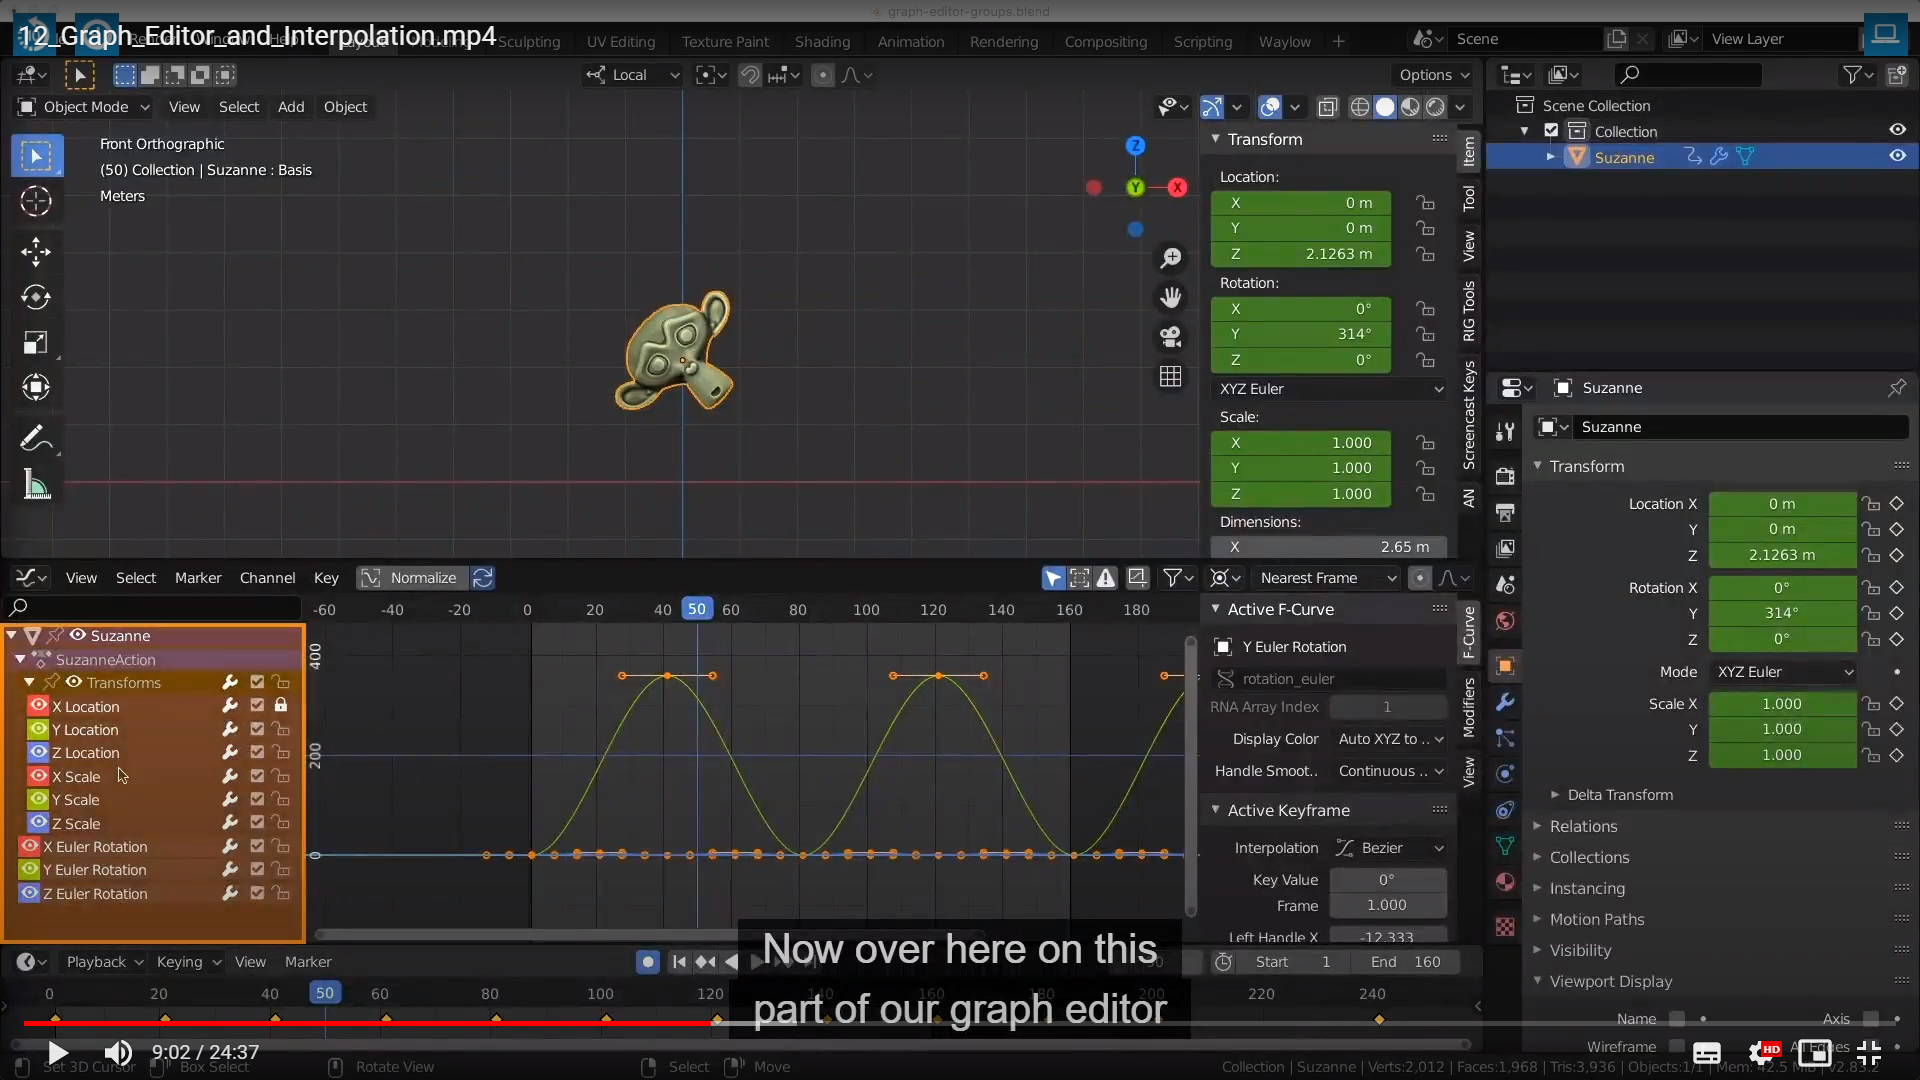Click the 3D Cursor tool
This screenshot has height=1080, width=1920.
point(36,201)
